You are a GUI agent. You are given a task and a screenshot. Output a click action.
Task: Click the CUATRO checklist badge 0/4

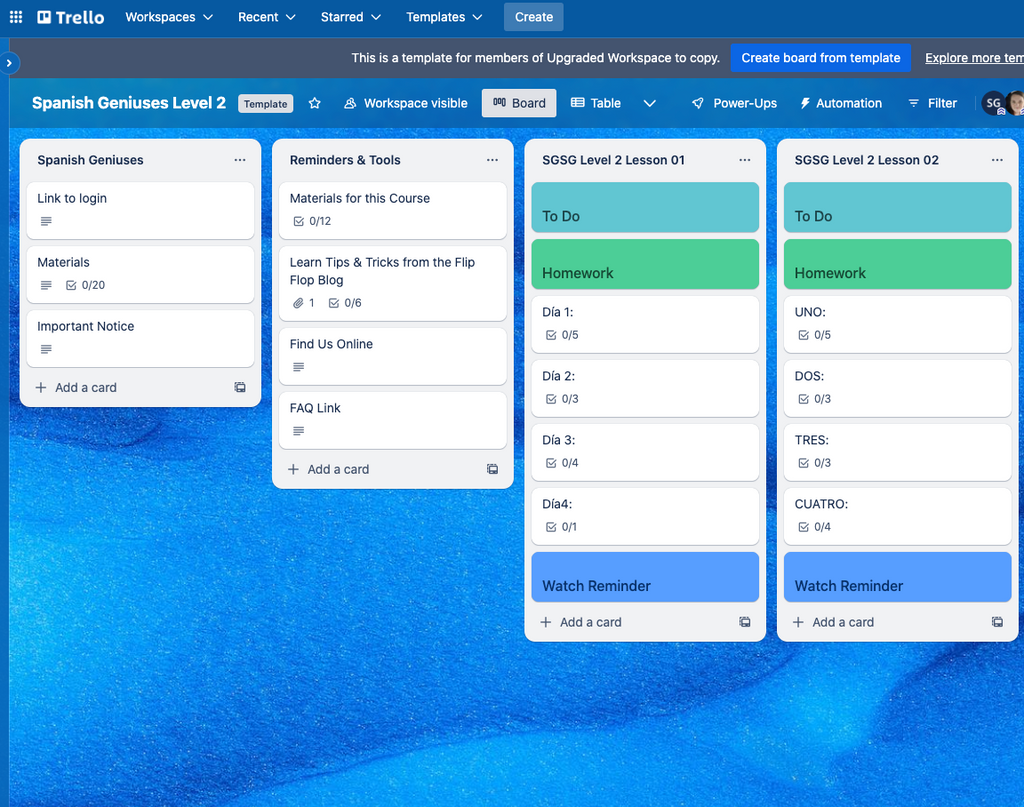813,527
